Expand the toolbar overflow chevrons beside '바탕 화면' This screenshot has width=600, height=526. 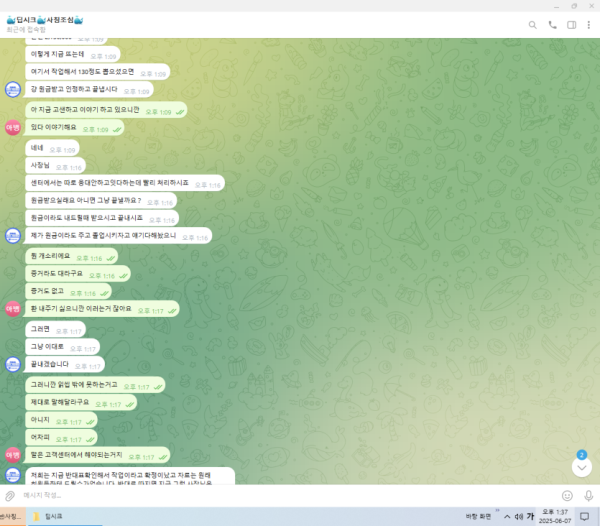tap(497, 510)
